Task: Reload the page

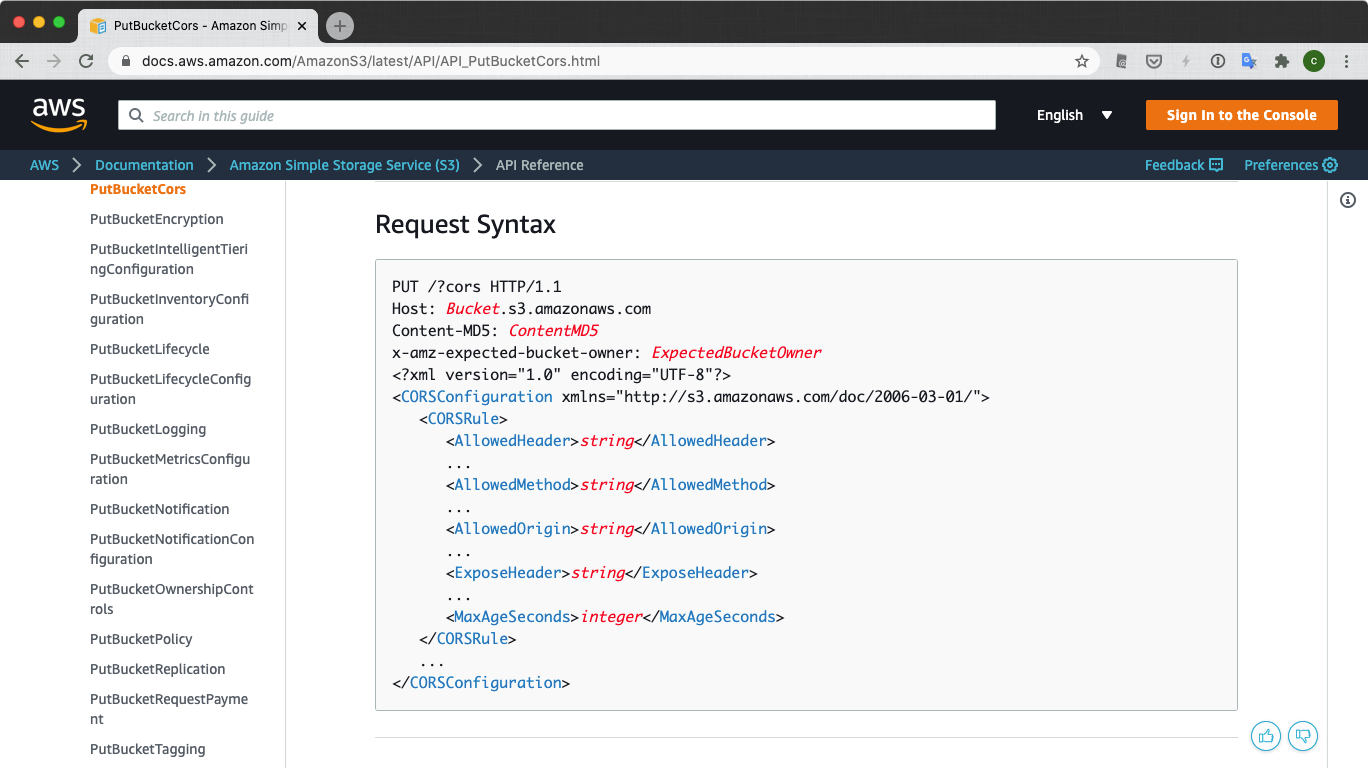Action: tap(86, 61)
